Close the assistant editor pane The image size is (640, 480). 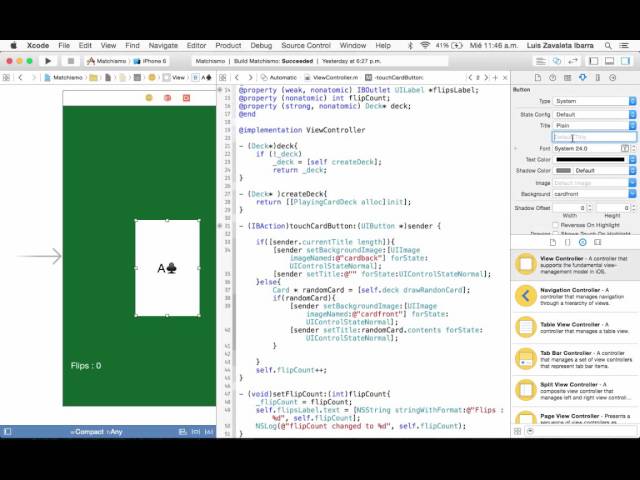pos(505,78)
